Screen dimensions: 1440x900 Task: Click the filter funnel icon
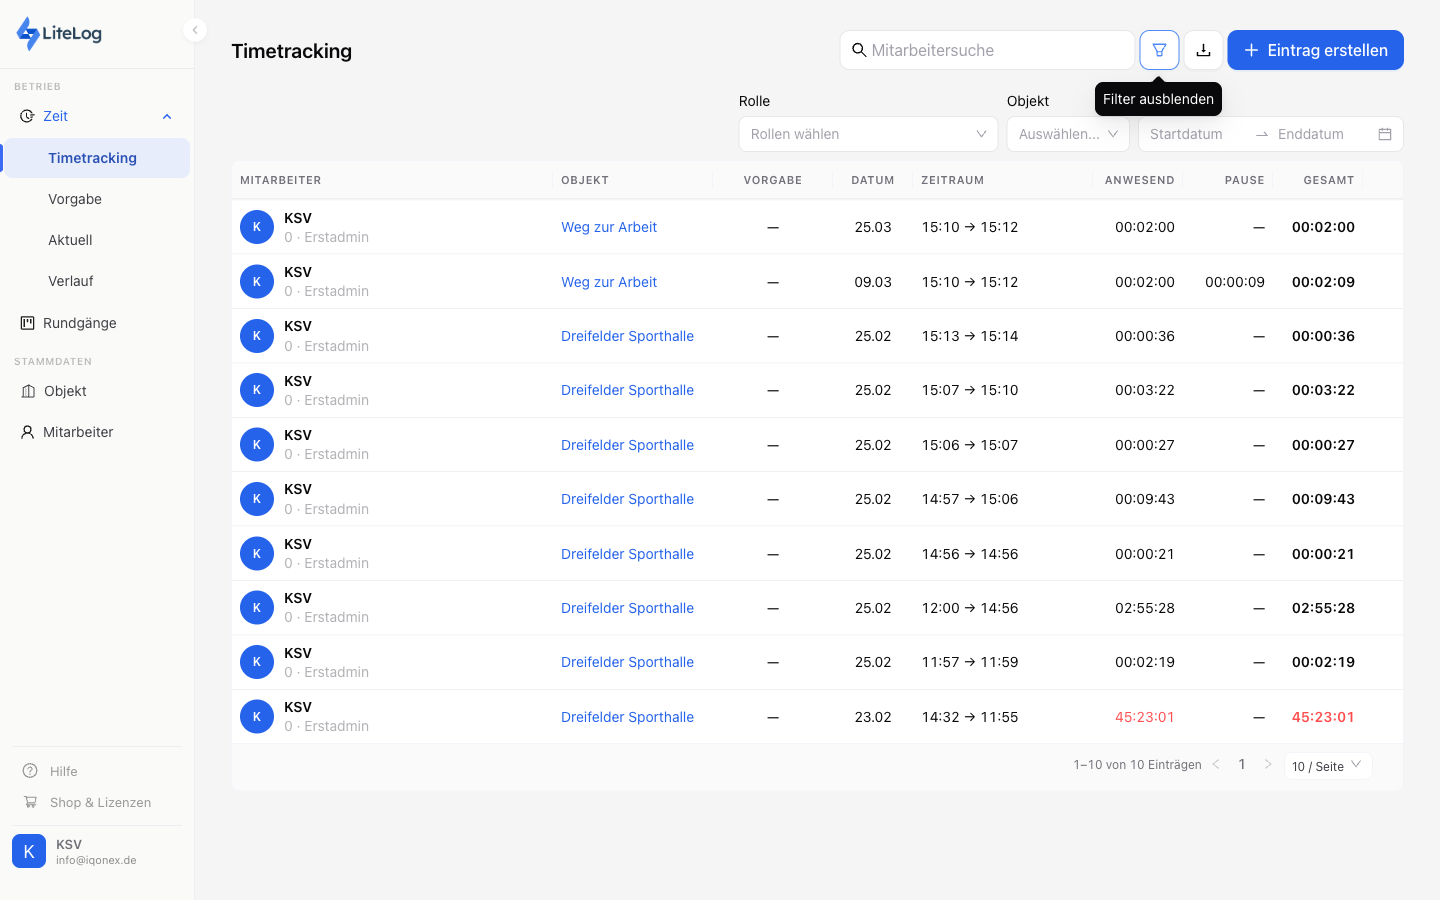click(1159, 50)
